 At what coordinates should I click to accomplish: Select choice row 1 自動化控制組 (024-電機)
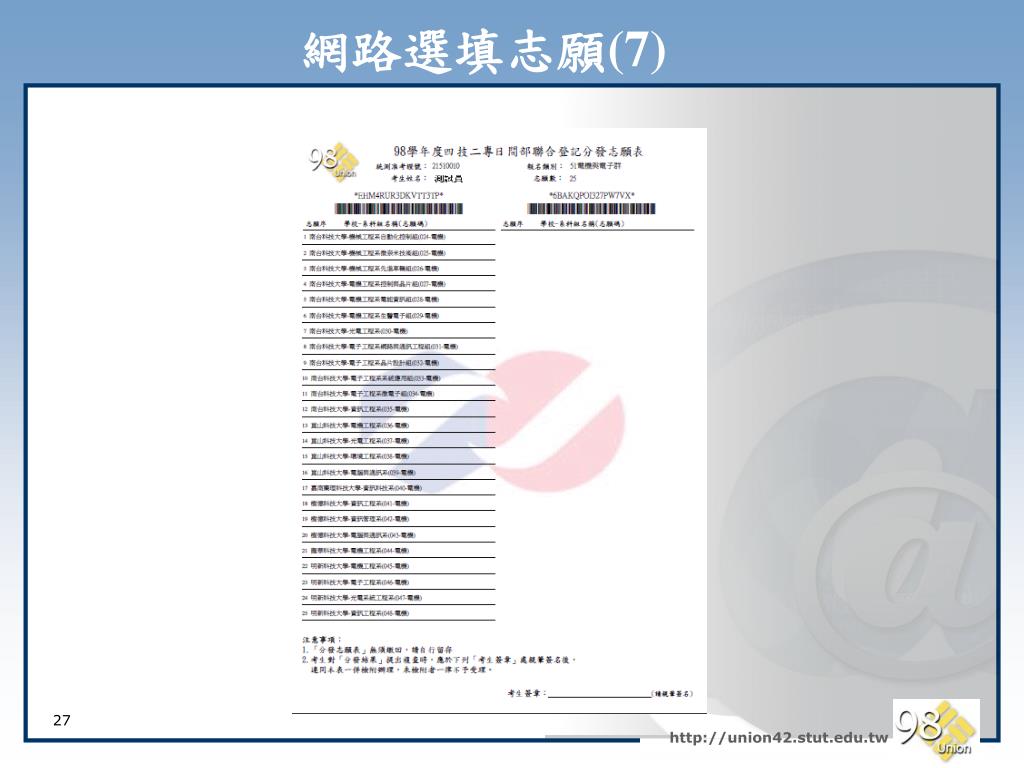point(398,237)
